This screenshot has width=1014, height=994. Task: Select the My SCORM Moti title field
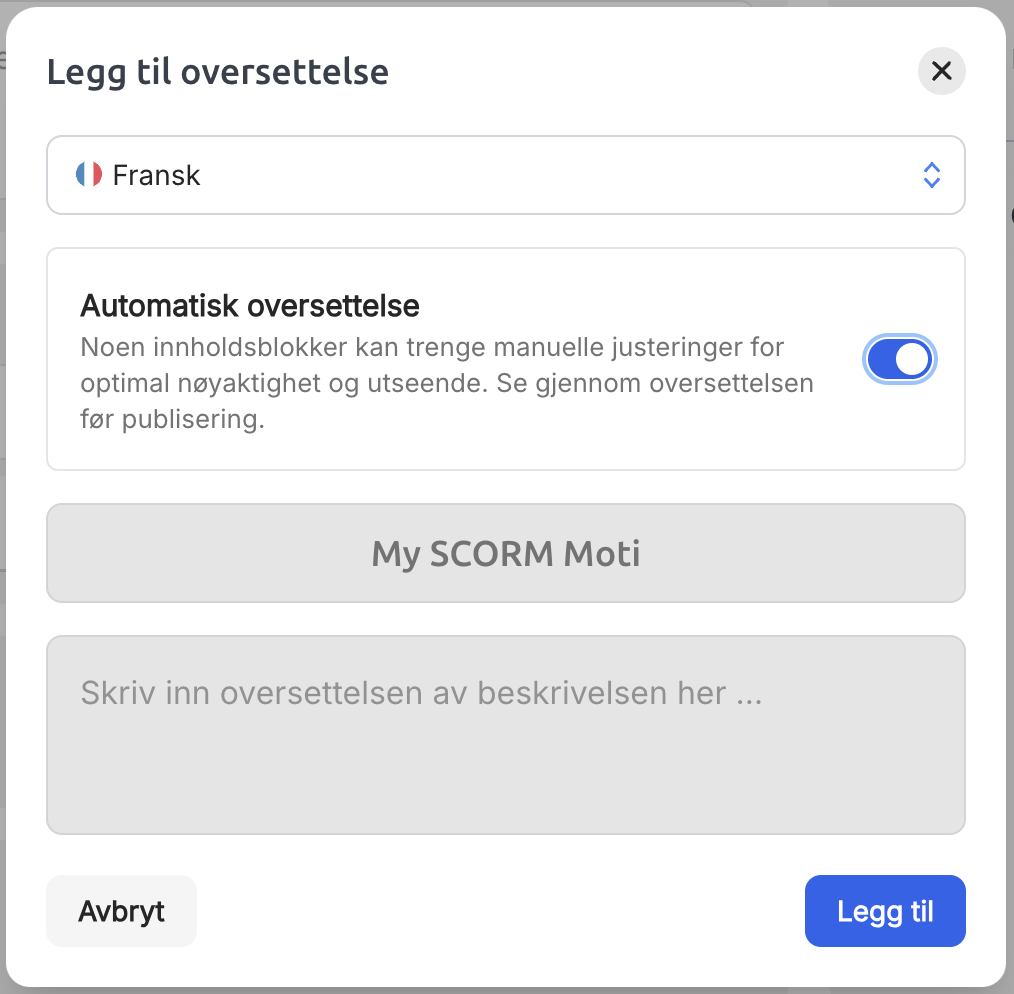pos(506,553)
